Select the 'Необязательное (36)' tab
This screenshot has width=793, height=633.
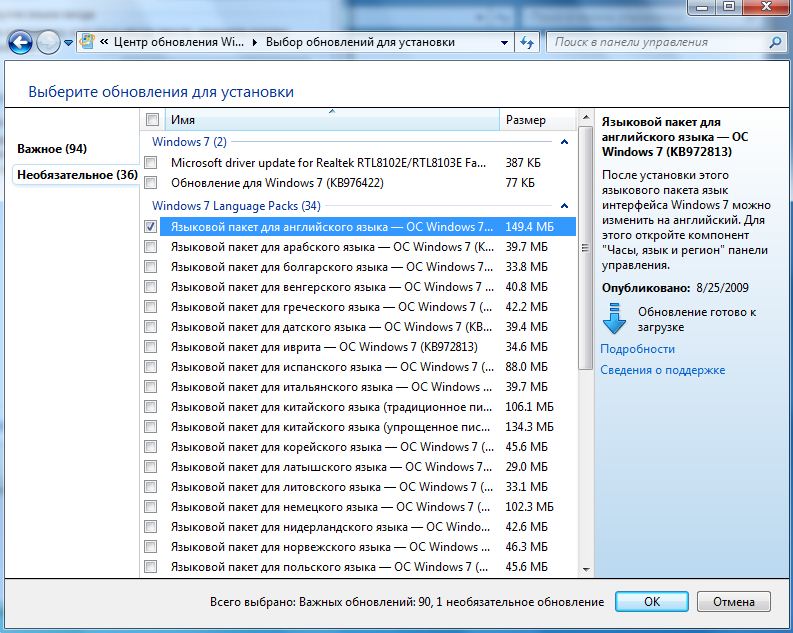[77, 175]
